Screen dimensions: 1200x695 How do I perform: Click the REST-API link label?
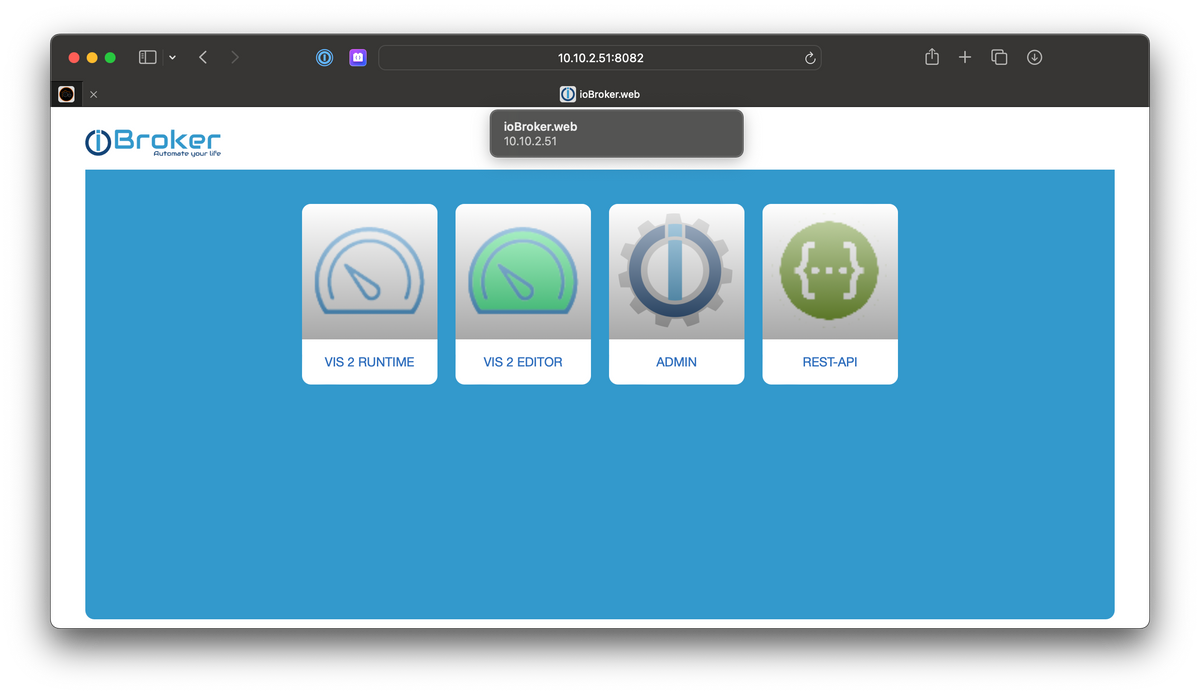click(830, 362)
